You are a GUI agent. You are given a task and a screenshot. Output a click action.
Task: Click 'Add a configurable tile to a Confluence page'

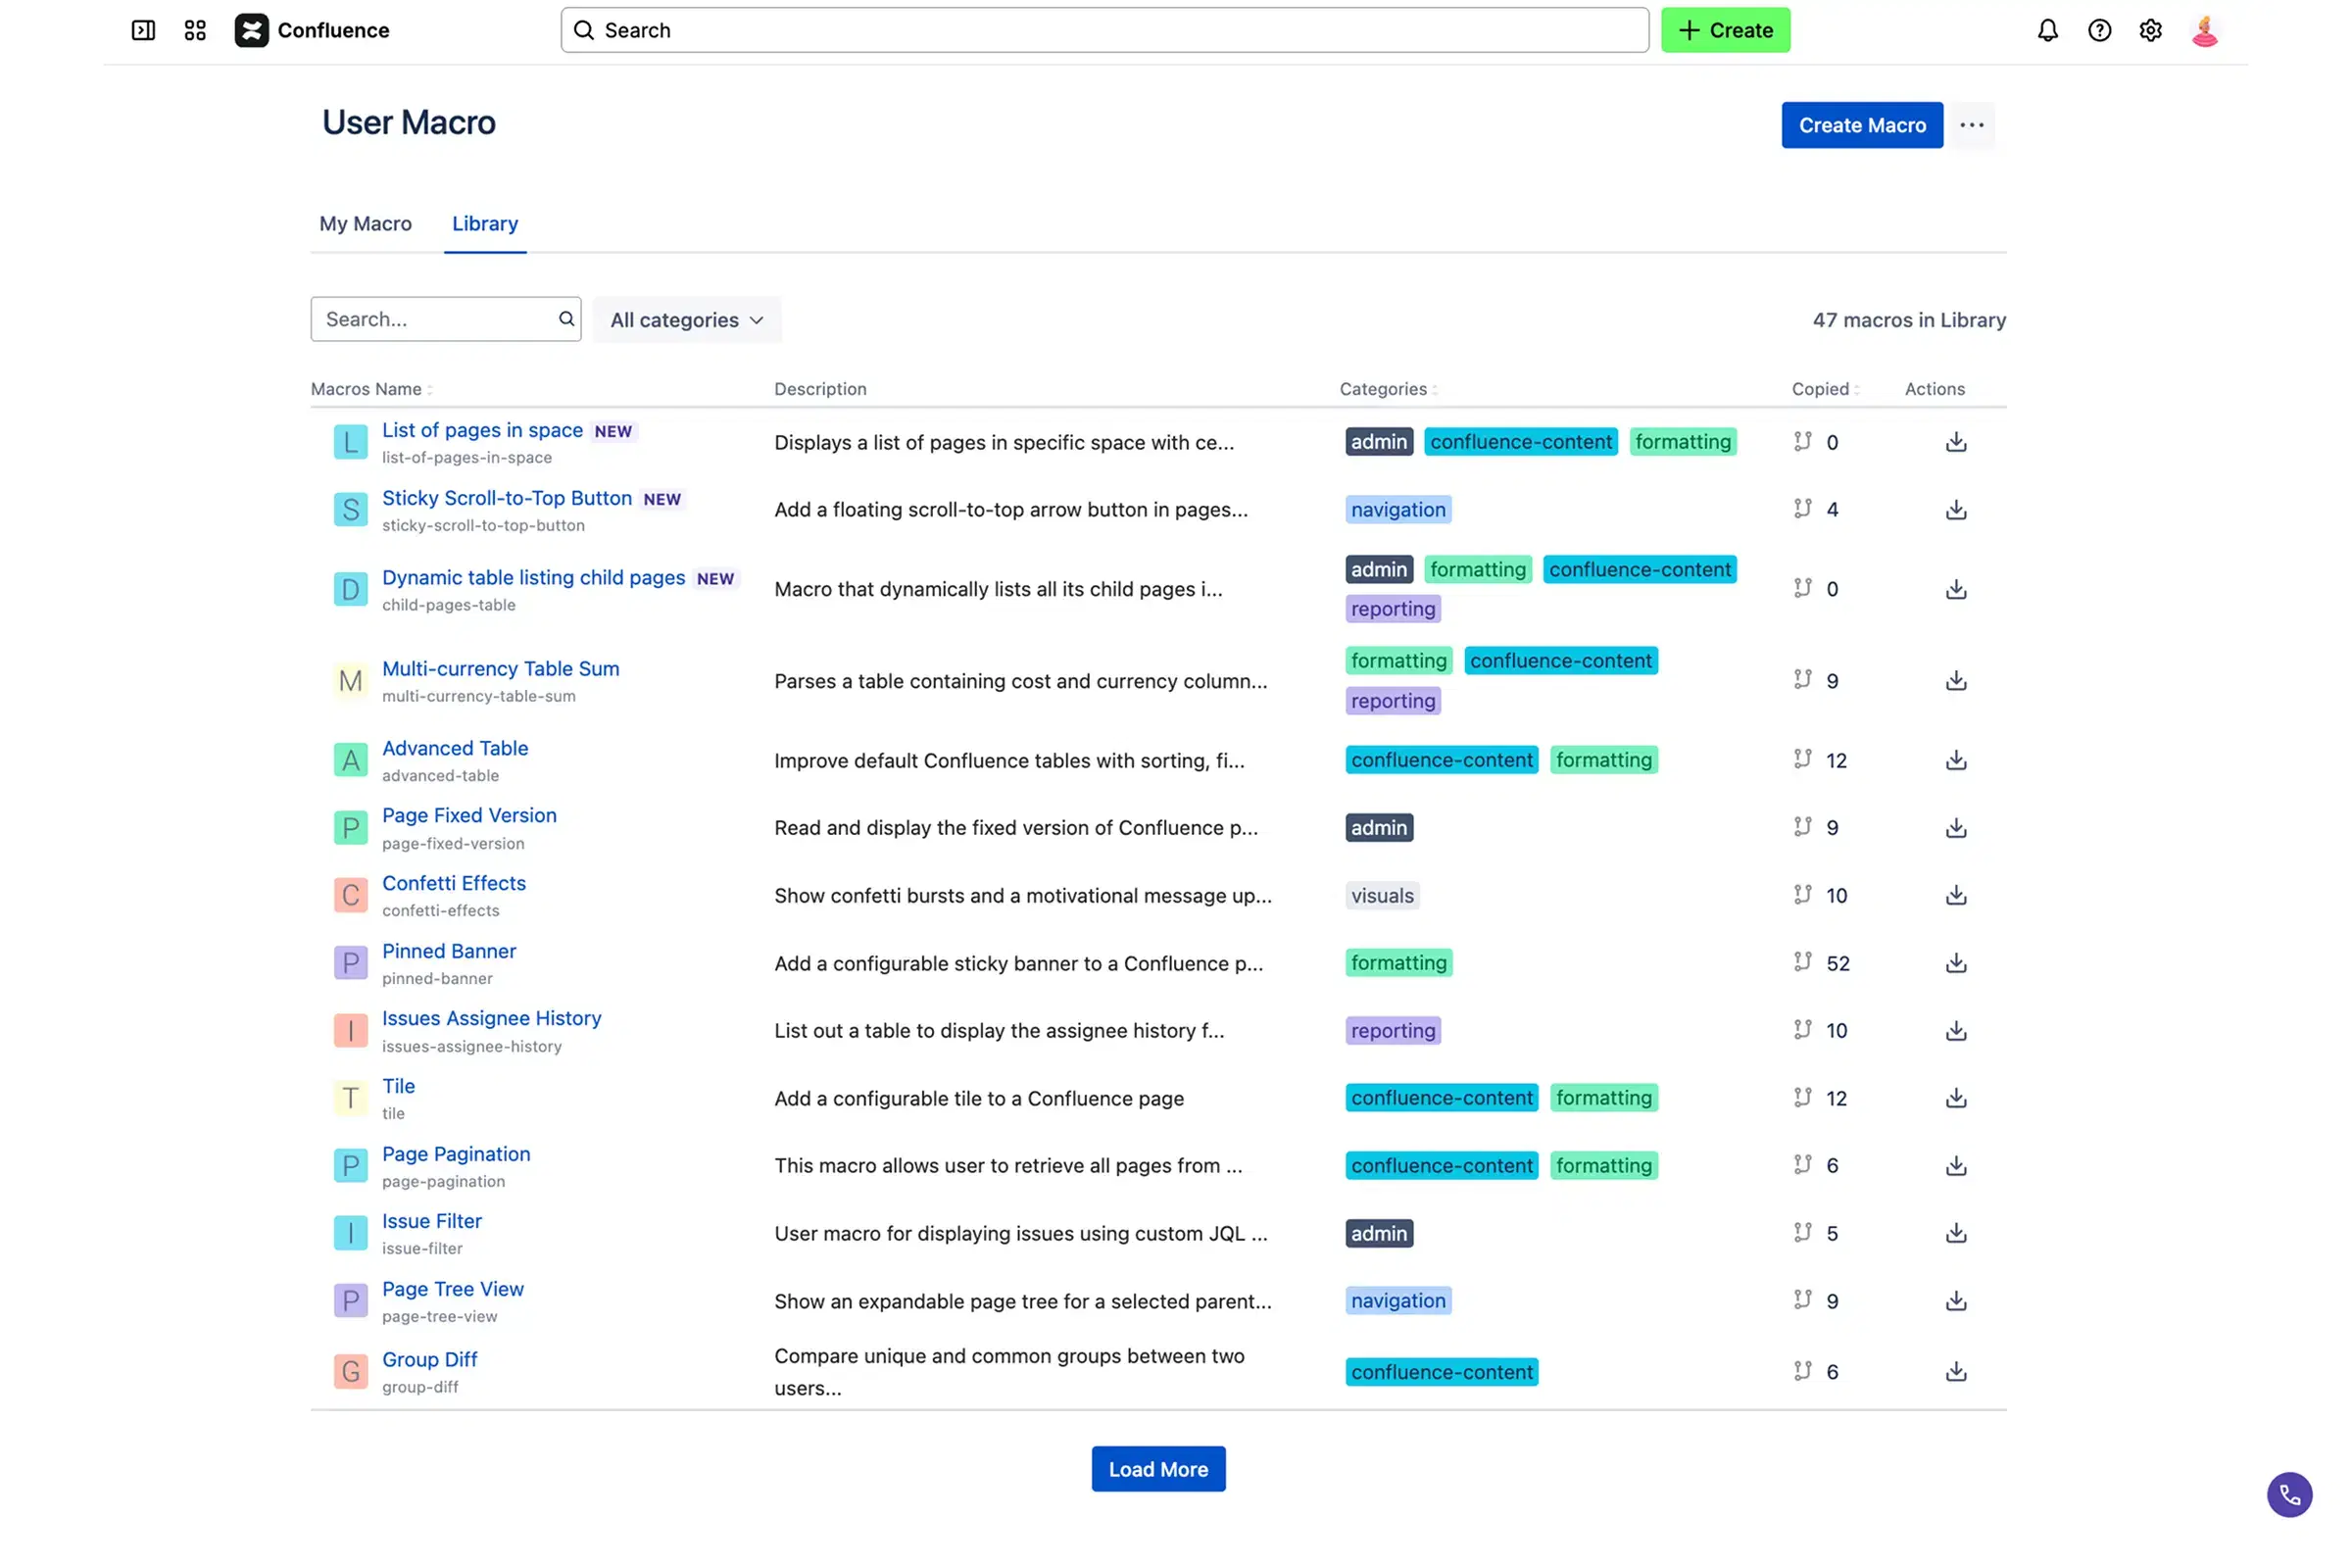click(980, 1099)
